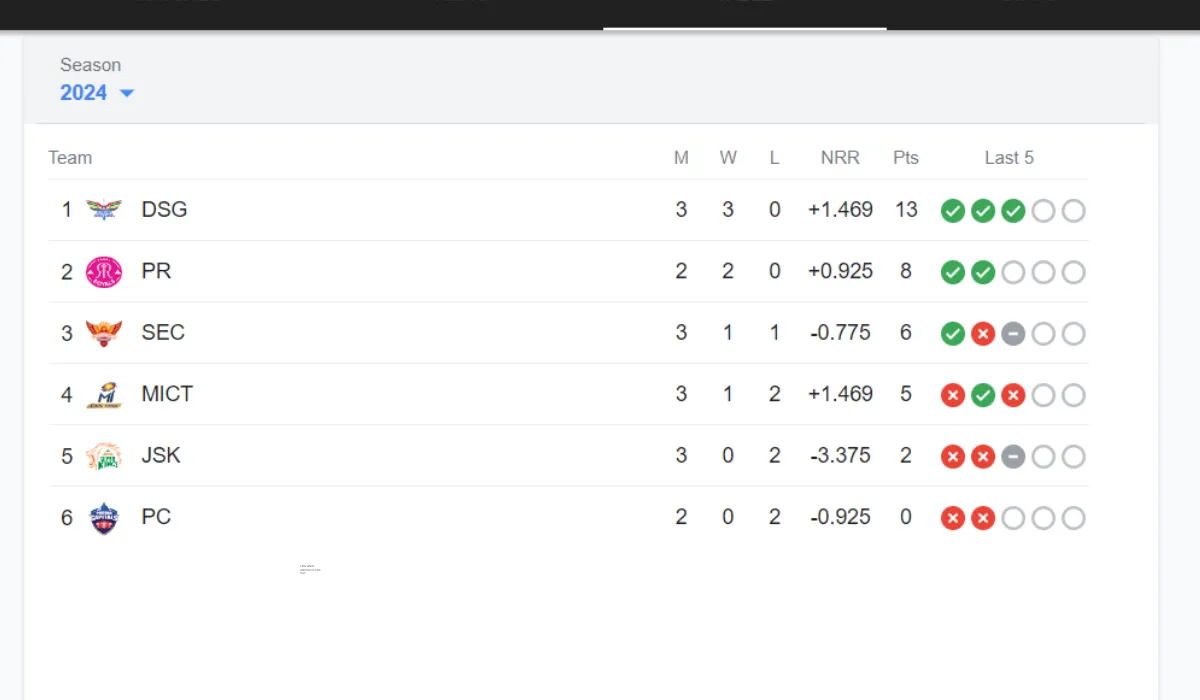
Task: Open the SEC team logo
Action: pyautogui.click(x=104, y=333)
